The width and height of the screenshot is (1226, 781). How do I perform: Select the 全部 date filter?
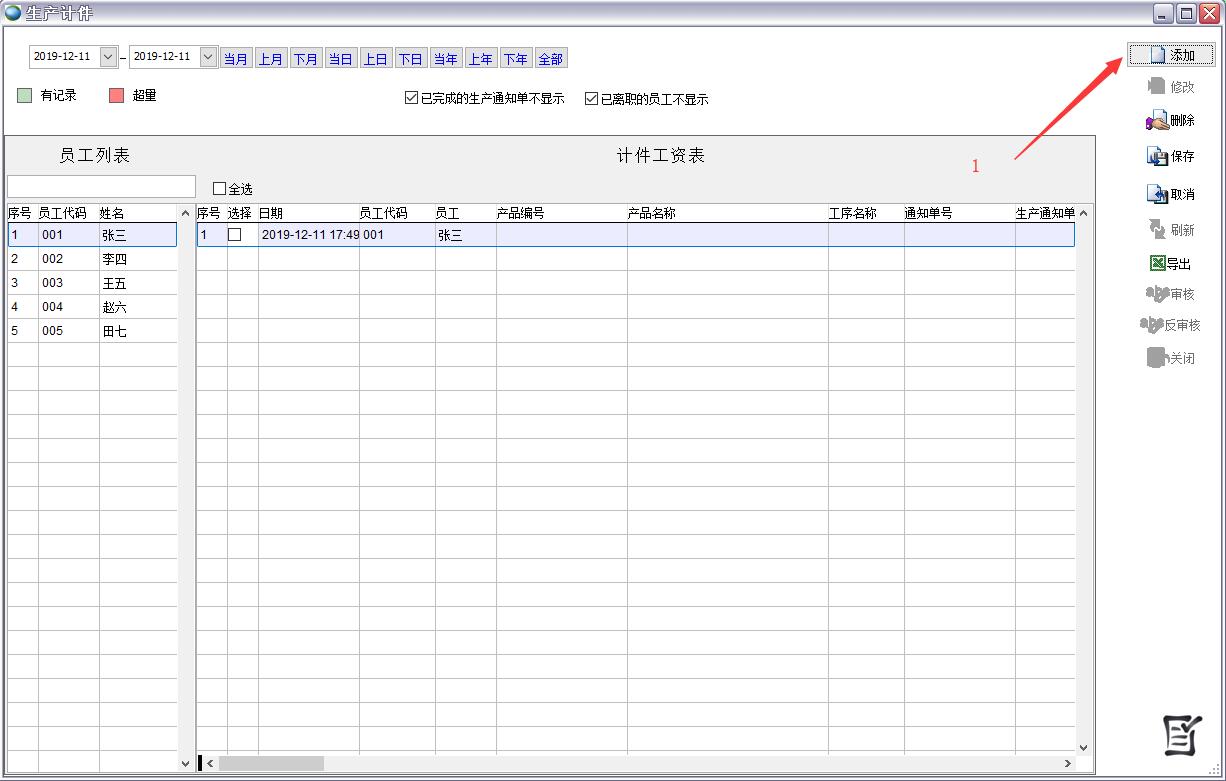[x=551, y=59]
